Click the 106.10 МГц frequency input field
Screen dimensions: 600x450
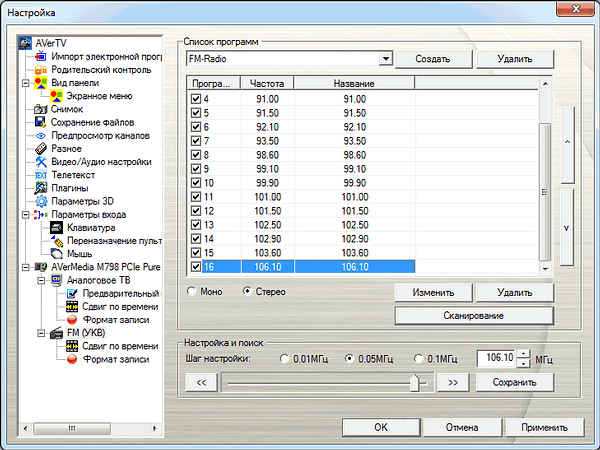[x=496, y=359]
